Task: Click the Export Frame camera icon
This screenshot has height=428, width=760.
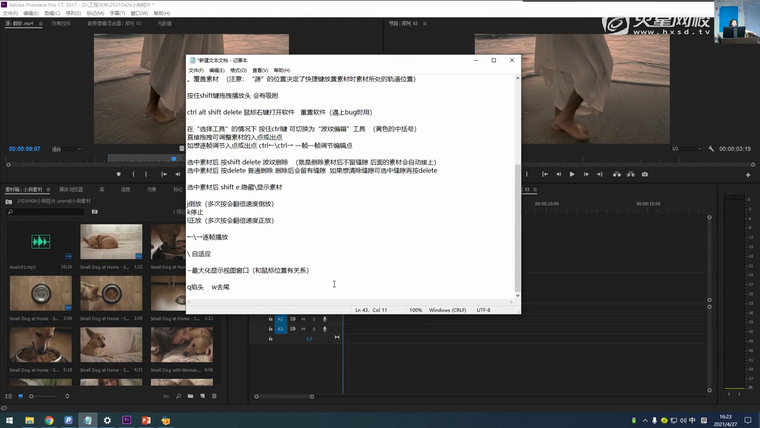Action: (x=645, y=174)
